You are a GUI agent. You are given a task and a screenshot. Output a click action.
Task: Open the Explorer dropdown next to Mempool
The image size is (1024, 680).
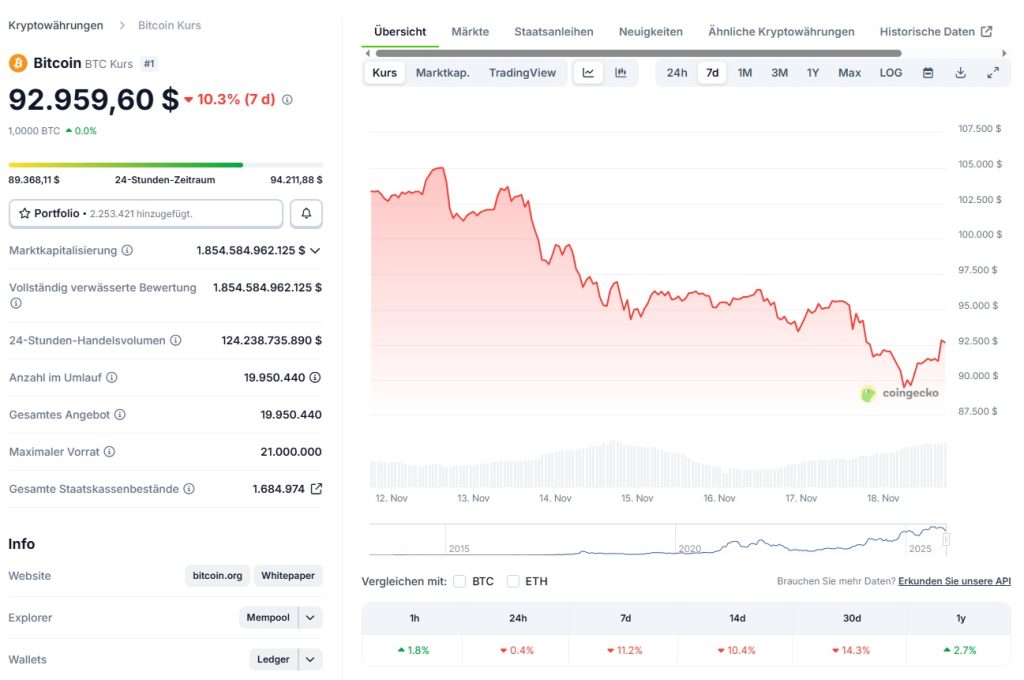coord(311,617)
